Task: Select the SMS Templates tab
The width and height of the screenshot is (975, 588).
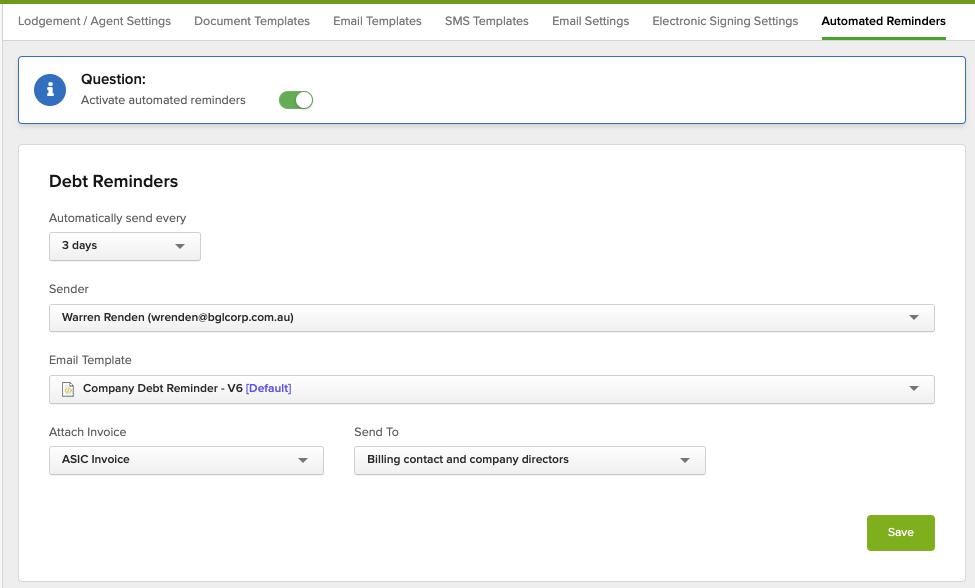Action: 486,21
